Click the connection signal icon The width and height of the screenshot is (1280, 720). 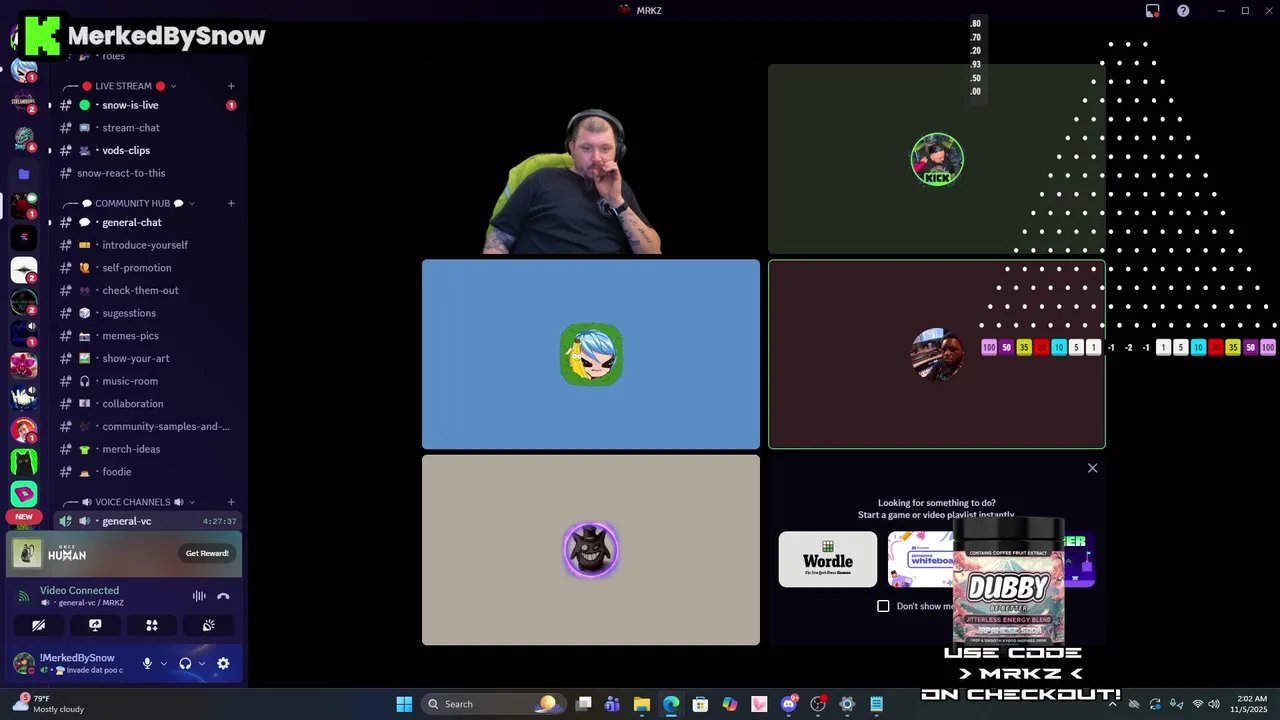click(24, 596)
